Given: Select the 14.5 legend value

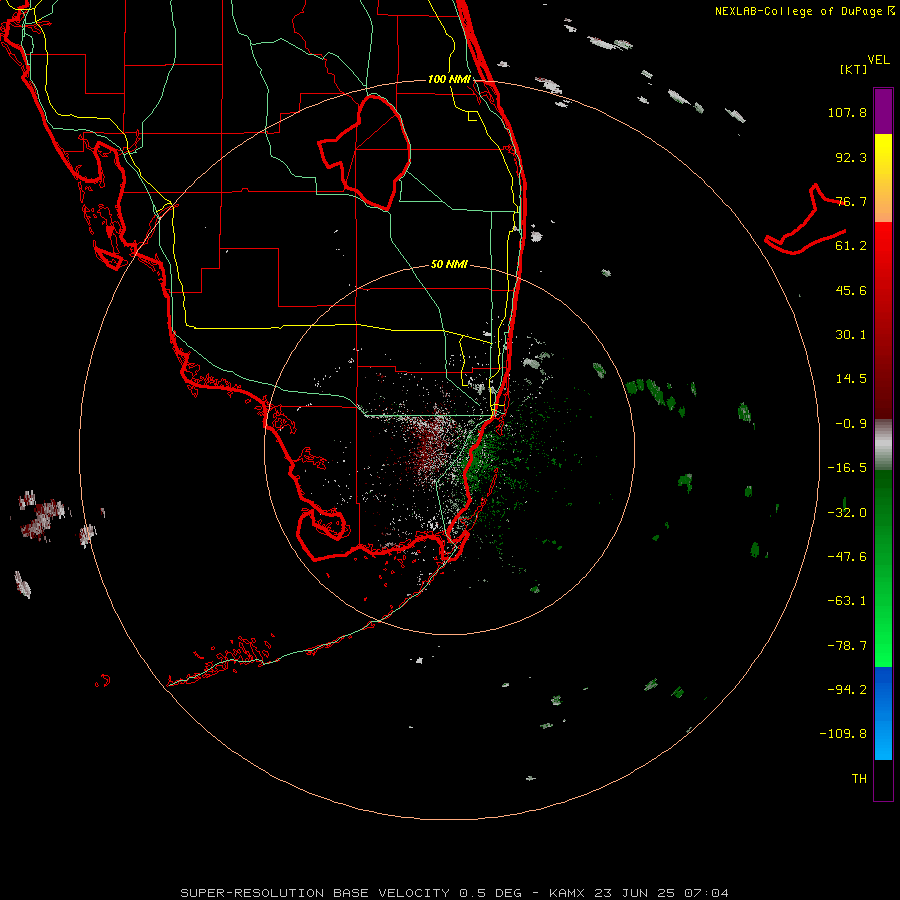Looking at the screenshot, I should pyautogui.click(x=851, y=379).
